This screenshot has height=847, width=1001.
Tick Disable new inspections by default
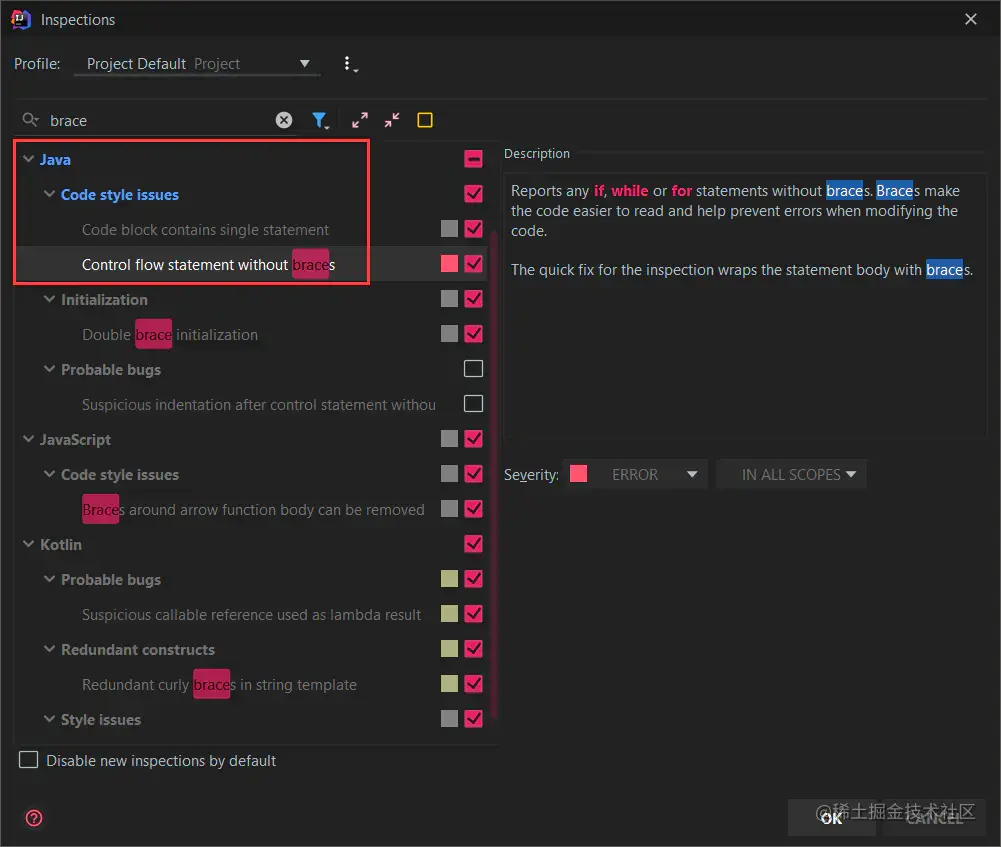tap(28, 760)
